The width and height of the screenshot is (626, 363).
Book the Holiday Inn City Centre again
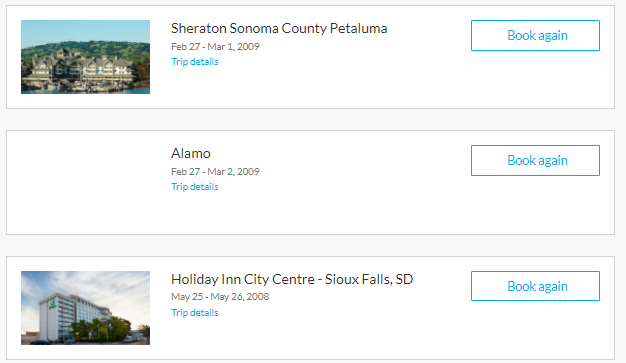tap(535, 286)
